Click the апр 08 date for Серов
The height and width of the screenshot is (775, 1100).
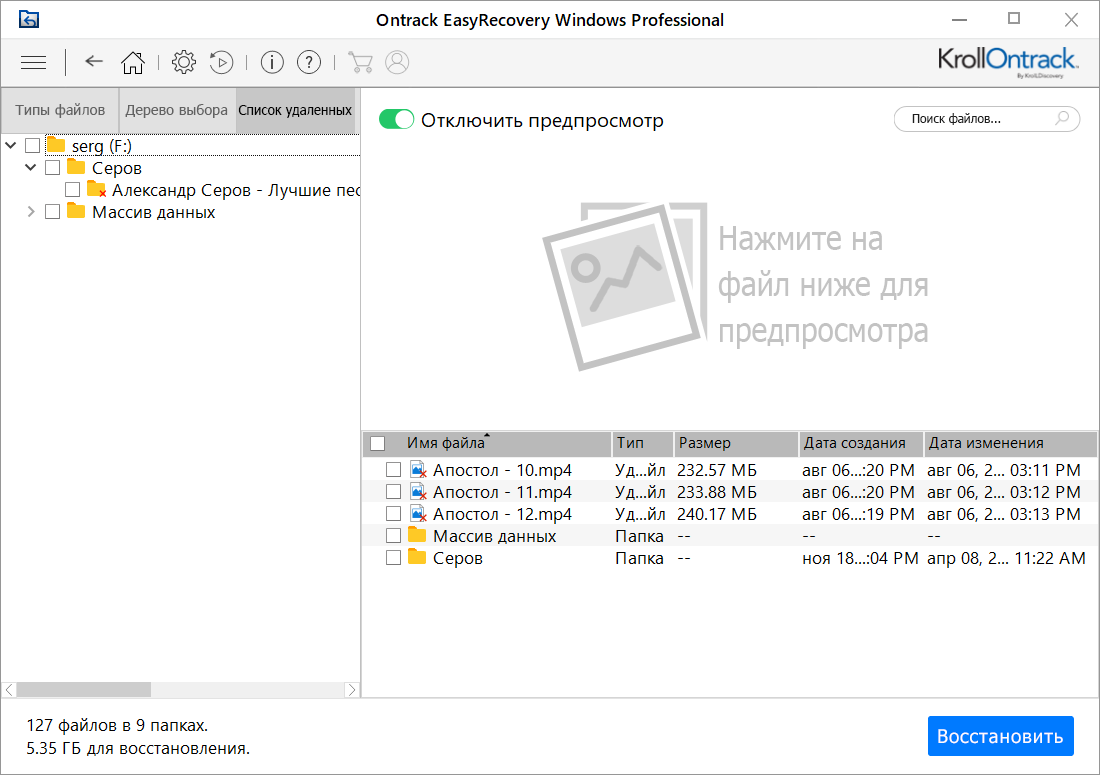(x=1006, y=558)
